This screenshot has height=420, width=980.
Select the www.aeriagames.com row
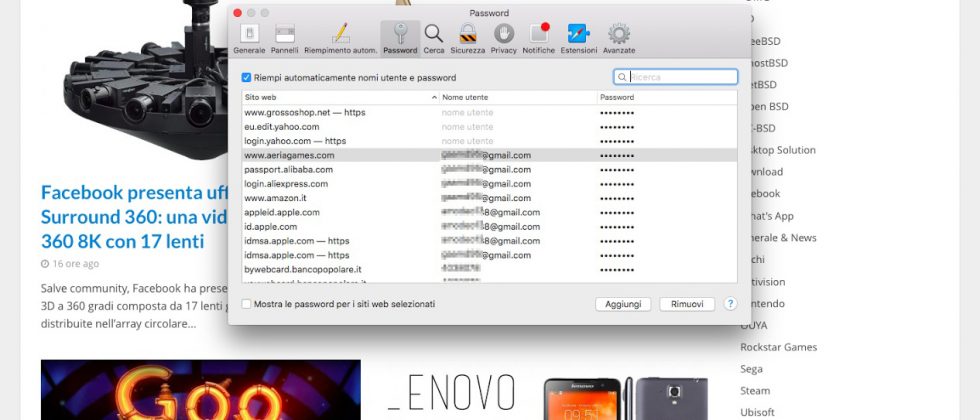click(x=489, y=155)
